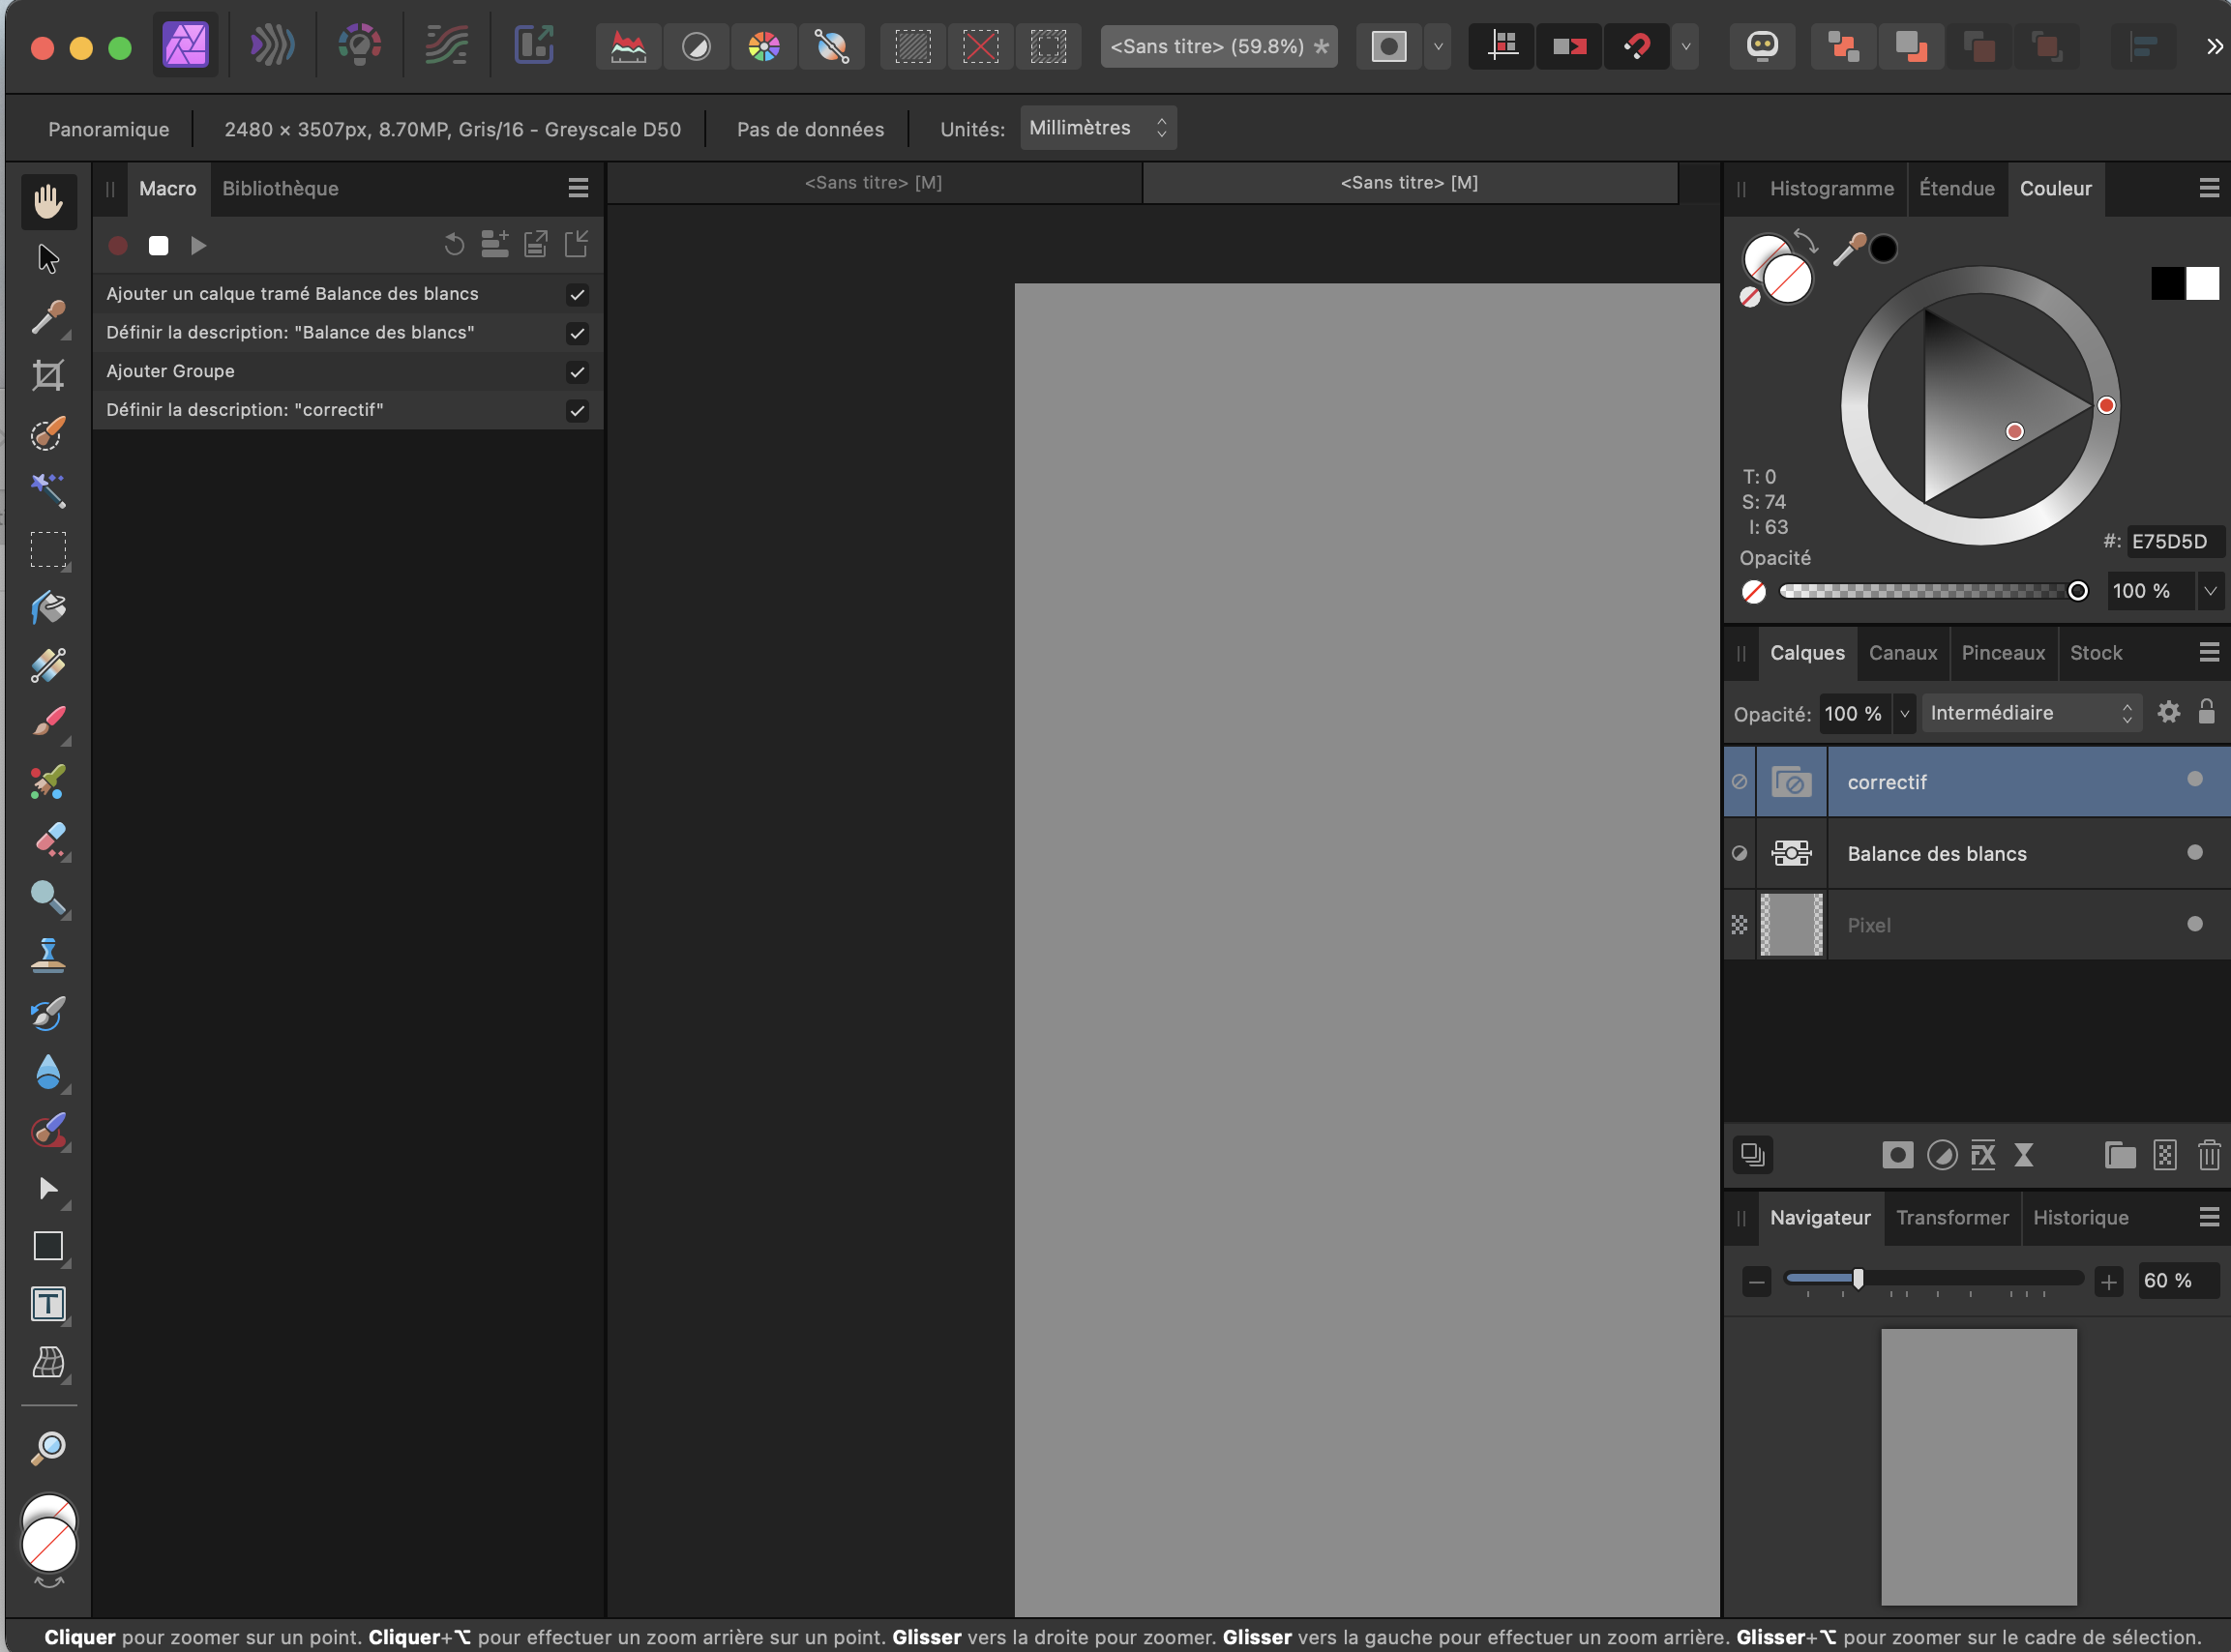Uncheck the "Ajouter Groupe" macro step

click(x=577, y=372)
